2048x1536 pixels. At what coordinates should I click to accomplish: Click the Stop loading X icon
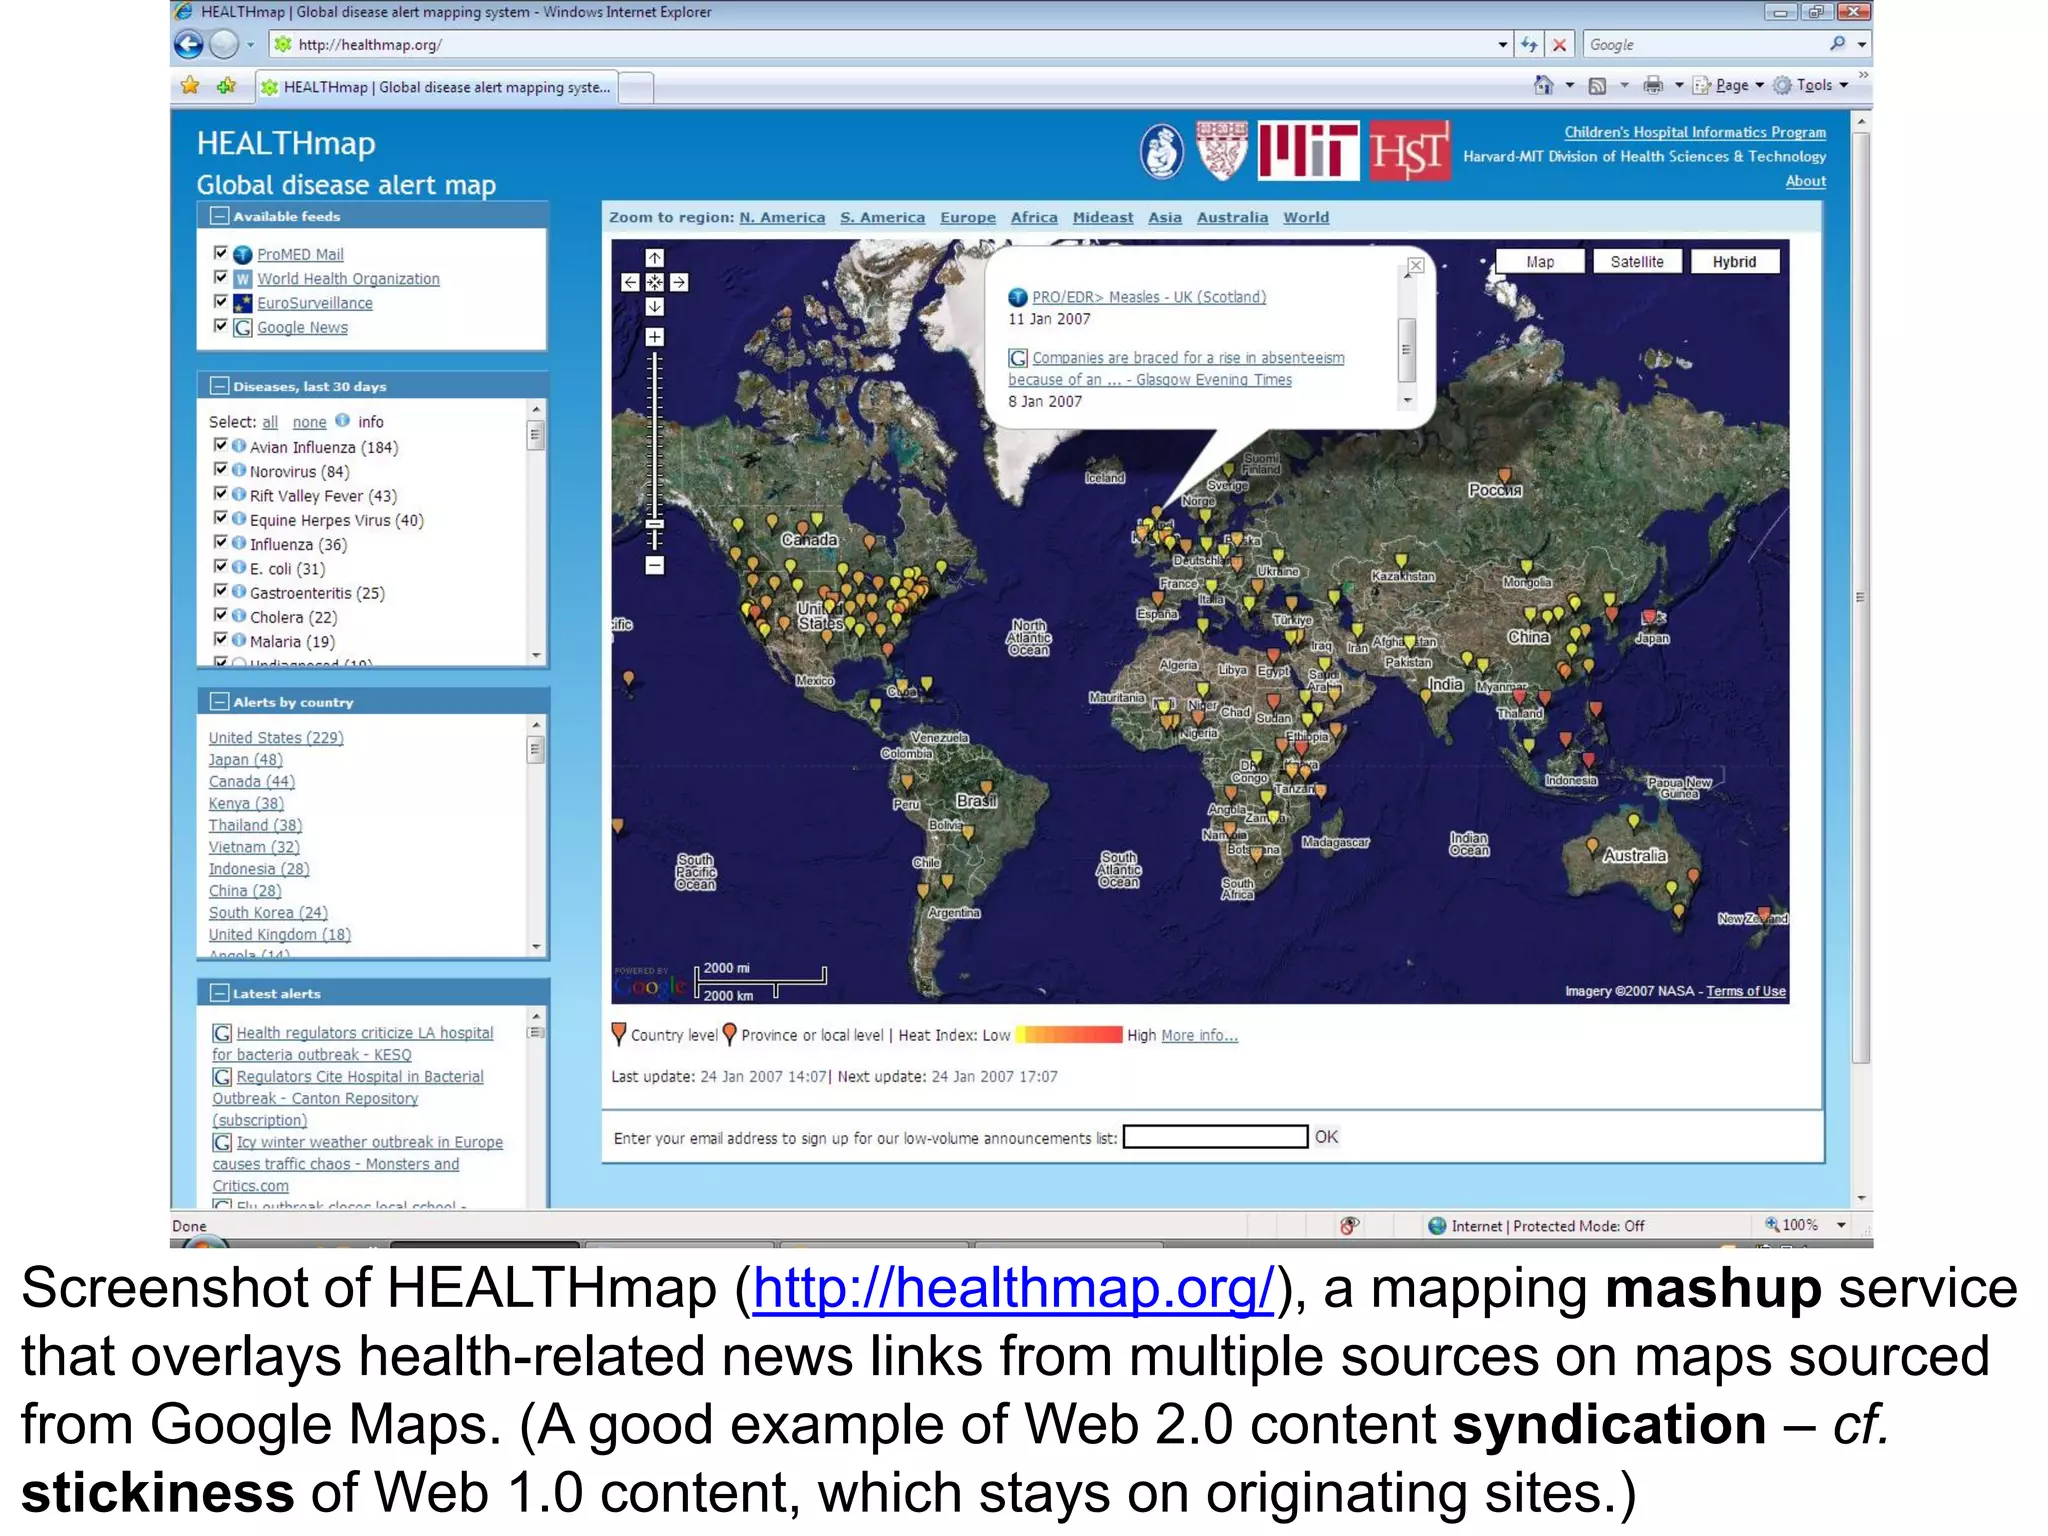point(1559,44)
